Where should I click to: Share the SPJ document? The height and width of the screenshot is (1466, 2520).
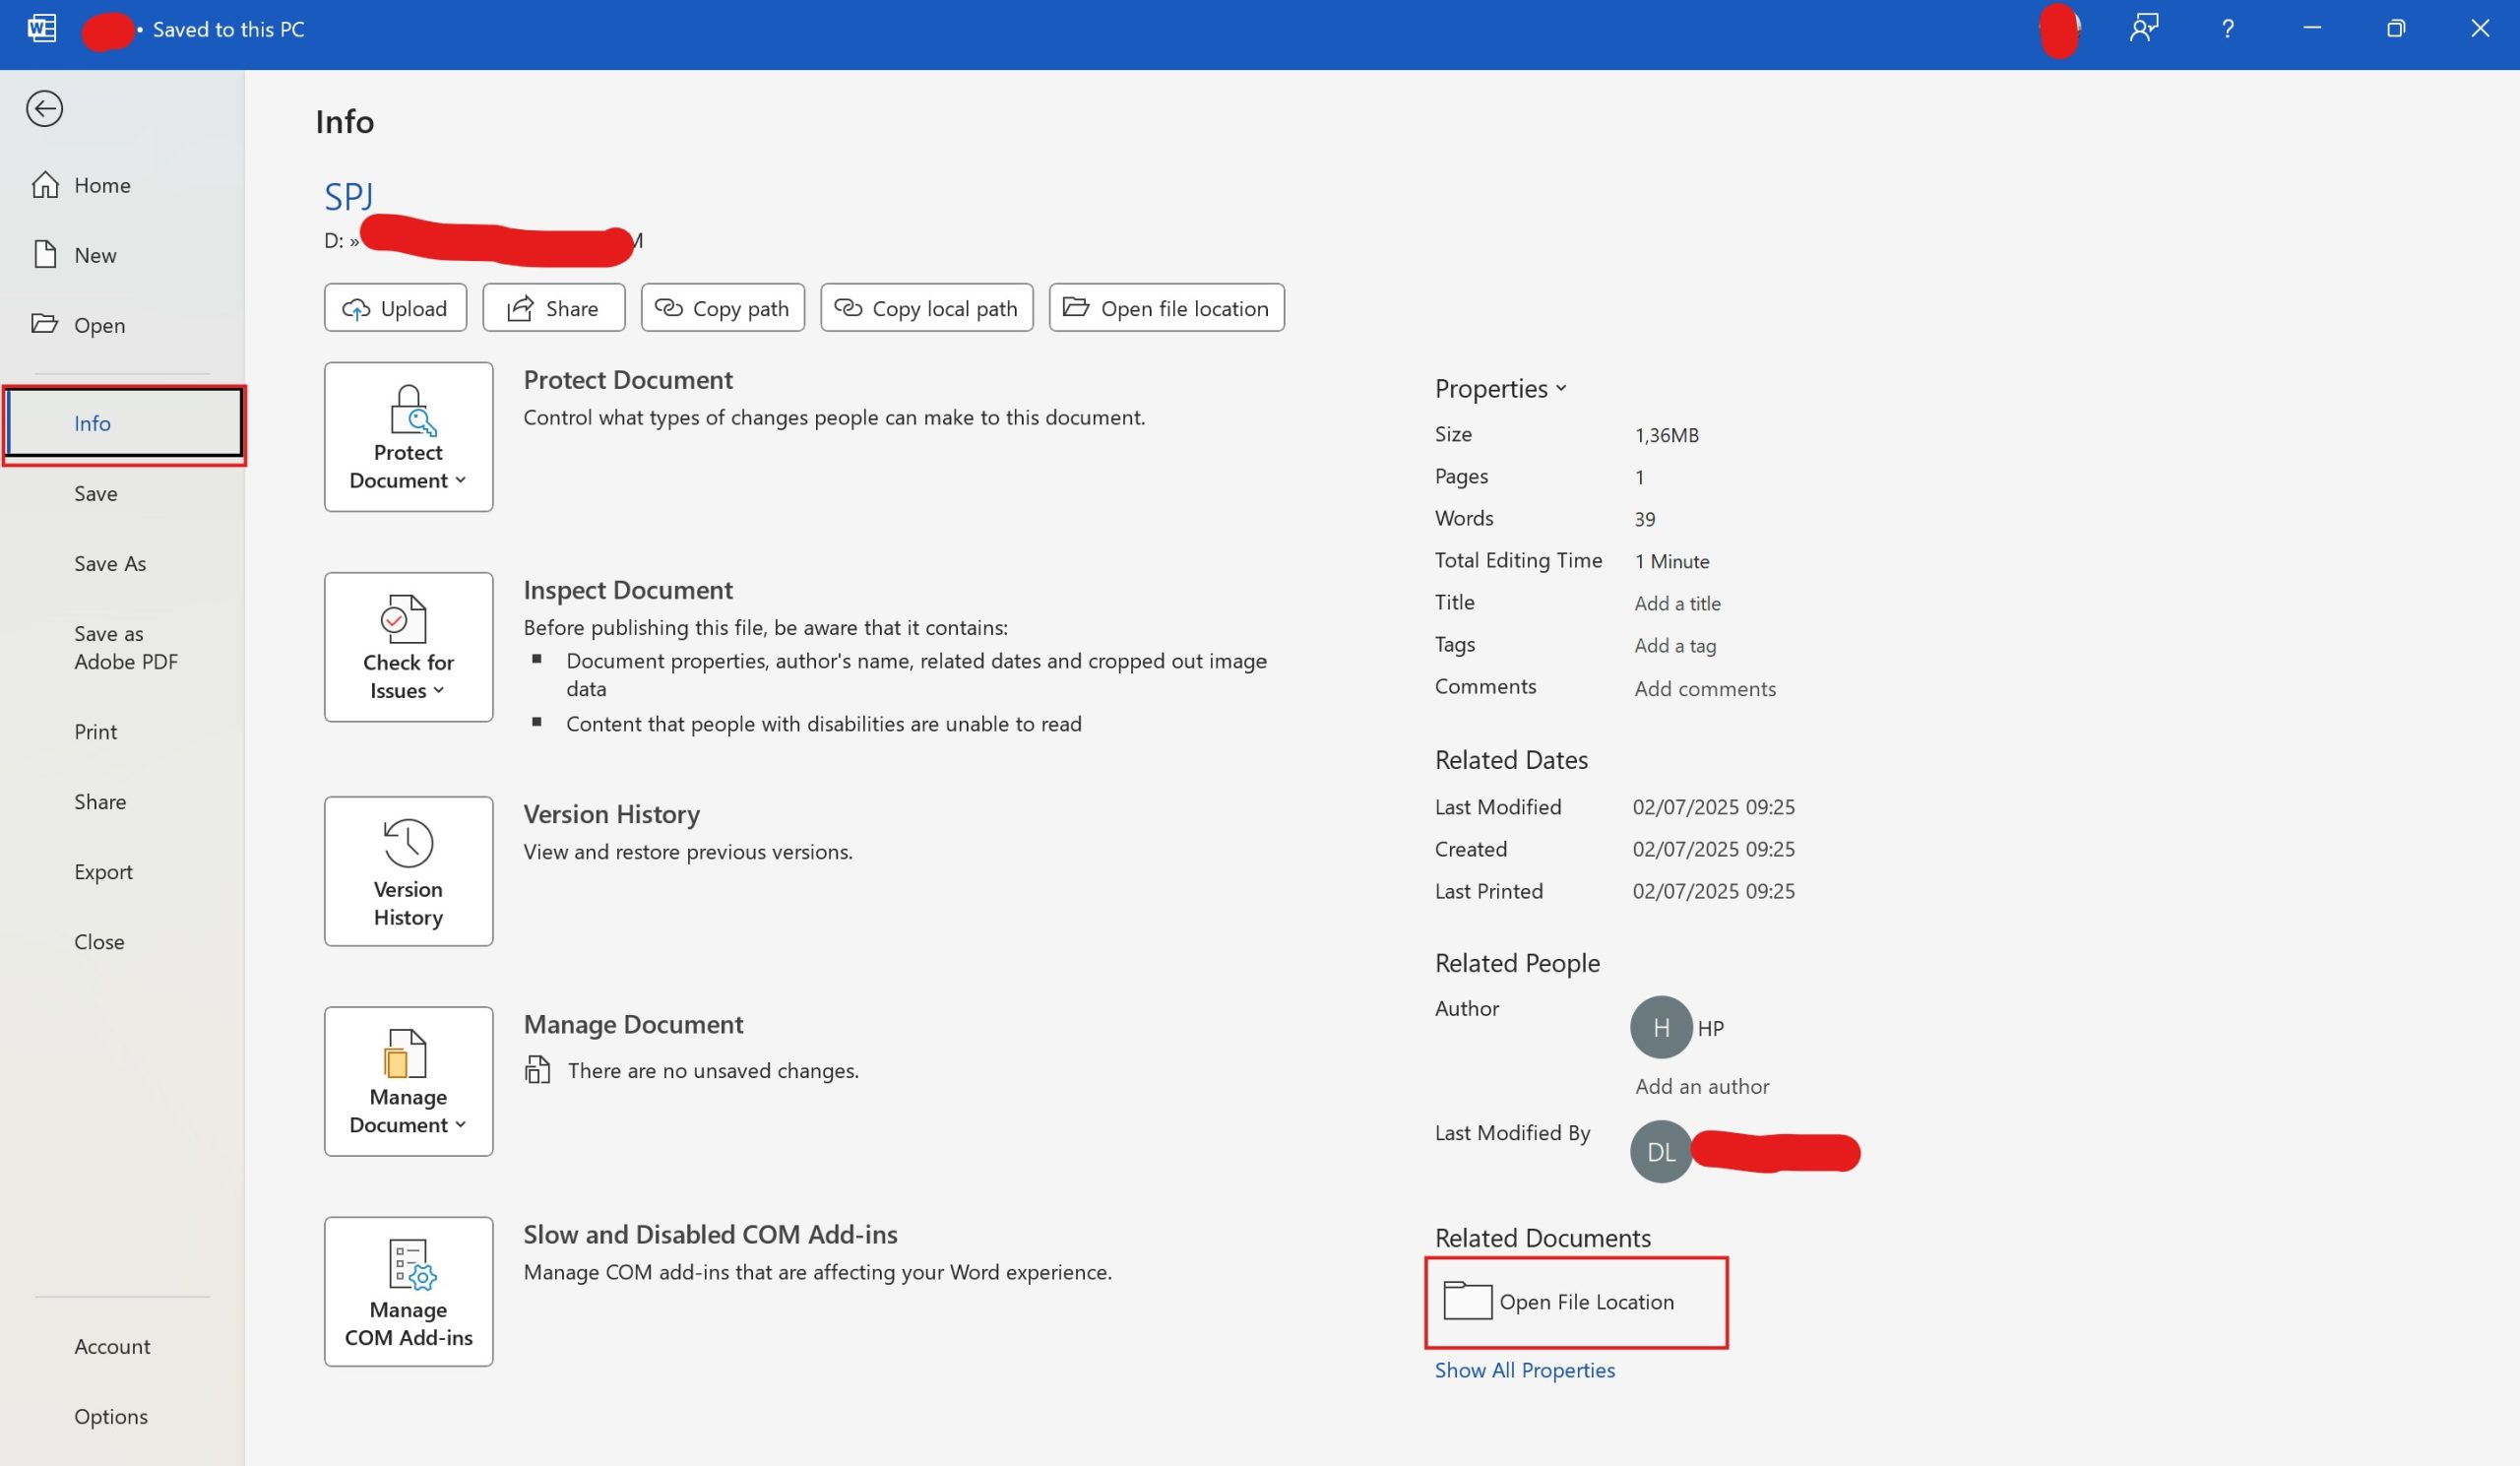click(553, 307)
